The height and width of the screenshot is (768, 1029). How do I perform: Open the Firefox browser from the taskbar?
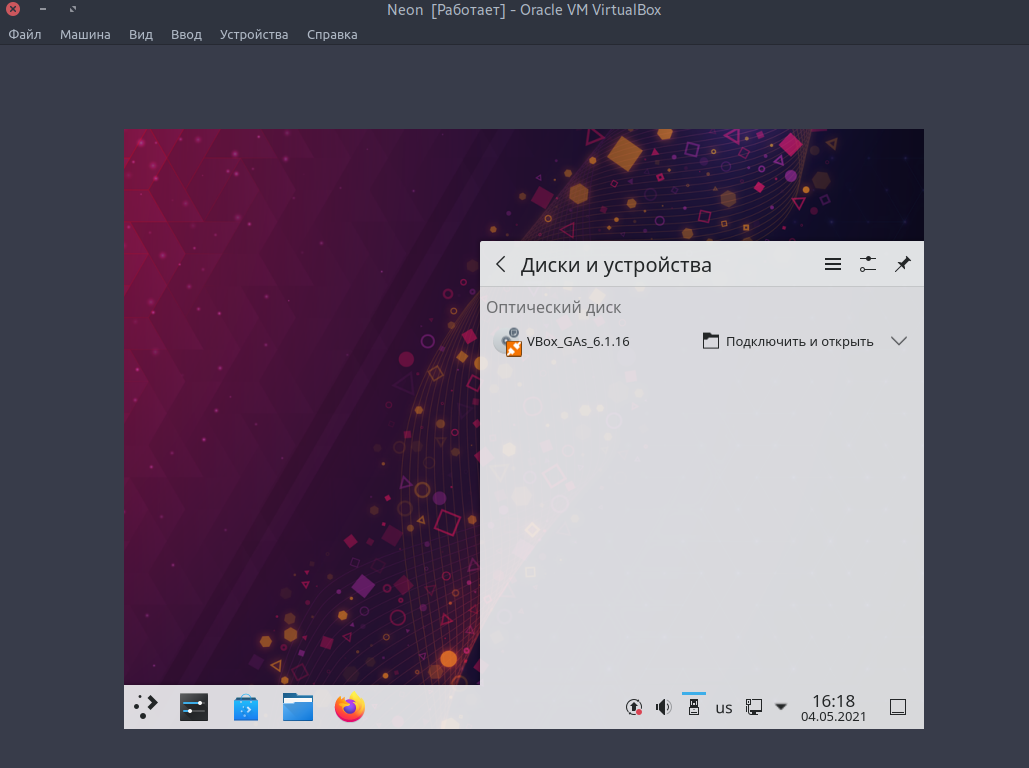[x=349, y=707]
